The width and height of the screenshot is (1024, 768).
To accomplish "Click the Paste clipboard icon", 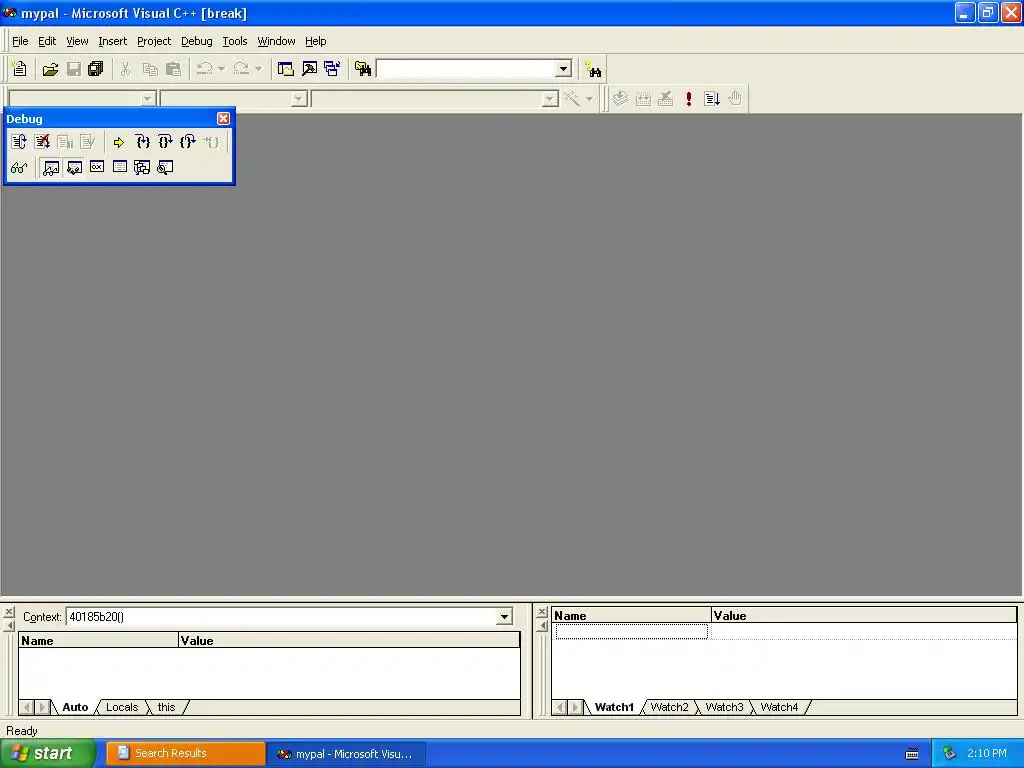I will coord(173,69).
